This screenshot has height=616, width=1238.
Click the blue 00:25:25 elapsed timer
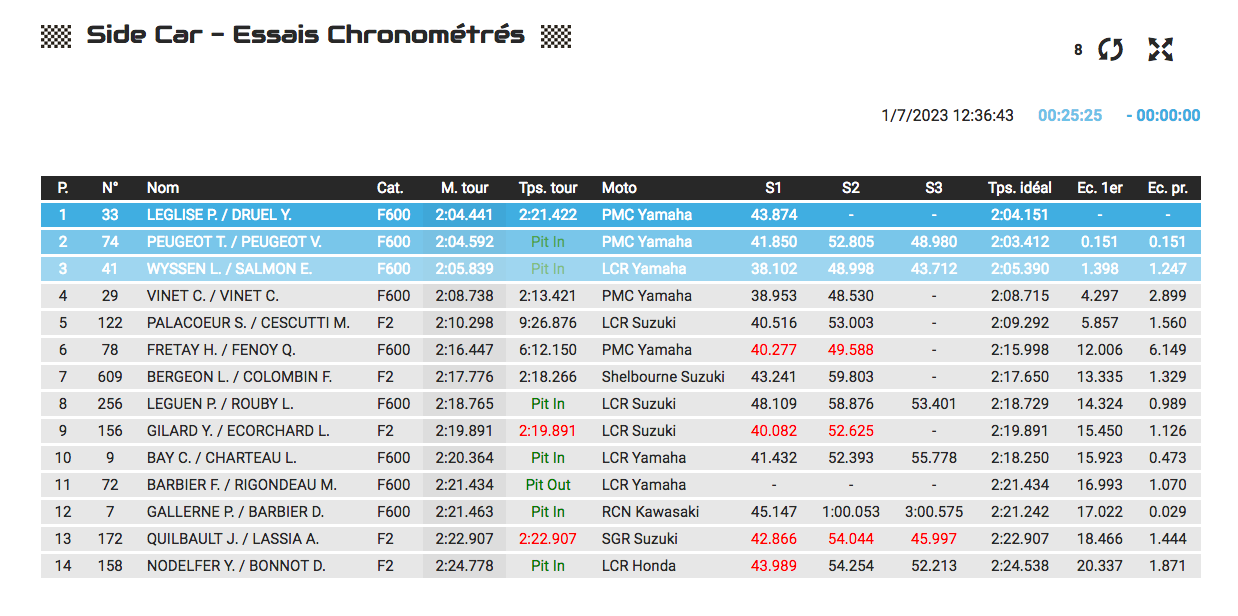[x=1070, y=116]
